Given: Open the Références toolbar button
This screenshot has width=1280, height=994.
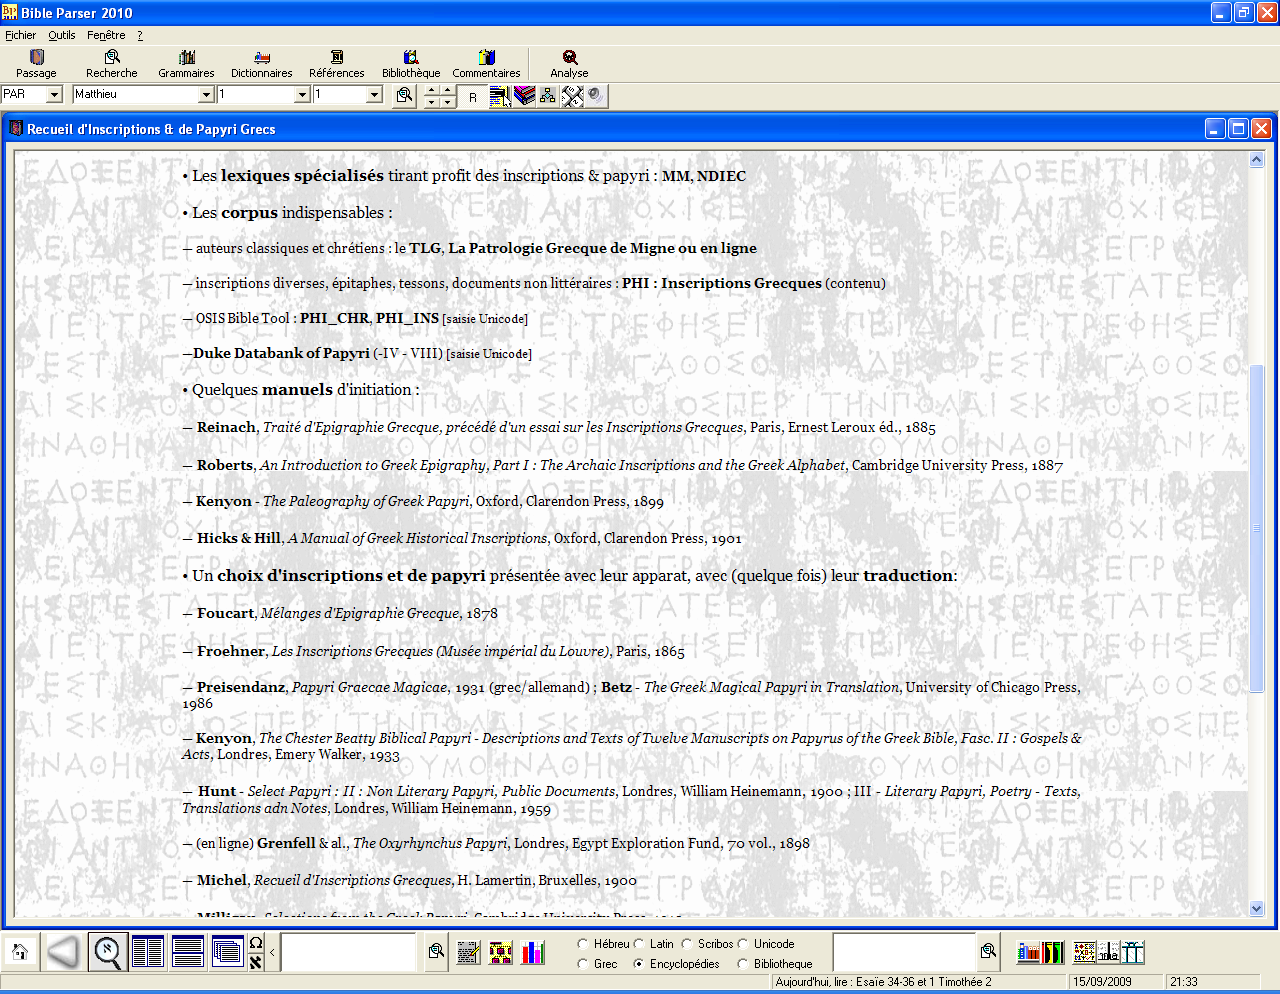Looking at the screenshot, I should (337, 64).
